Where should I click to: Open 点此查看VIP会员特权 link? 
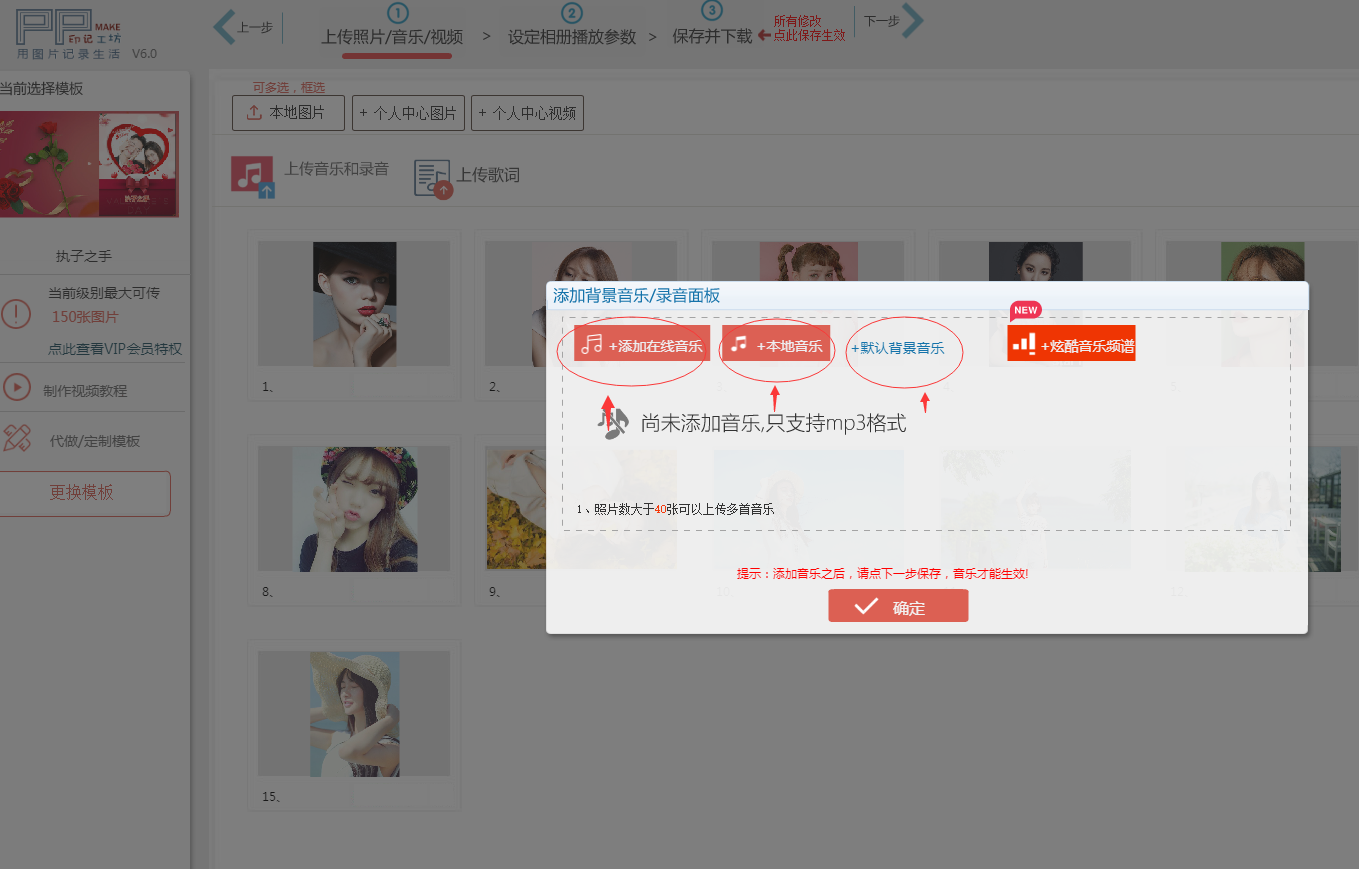(115, 349)
